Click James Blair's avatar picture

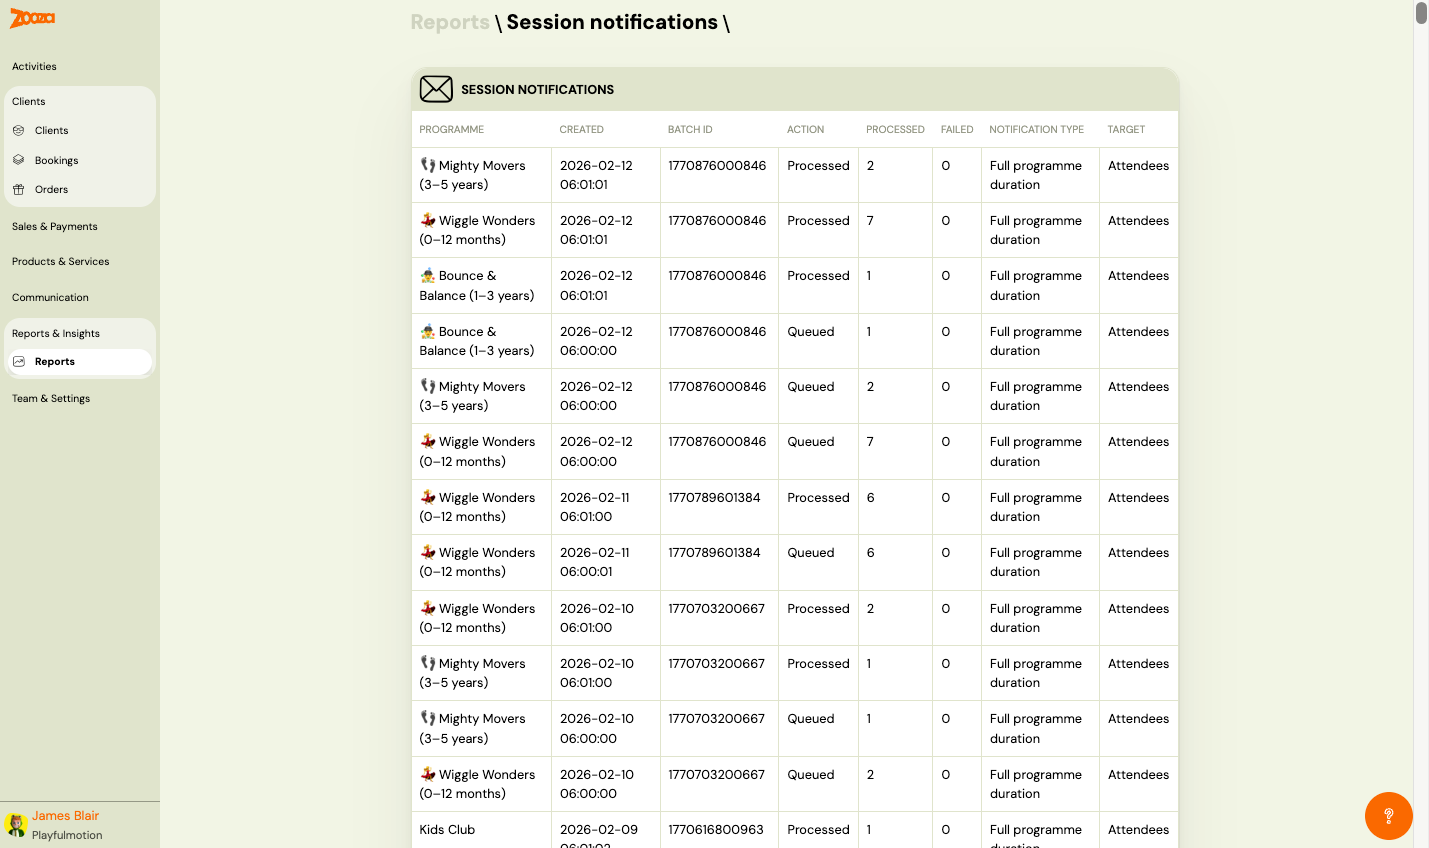coord(14,824)
